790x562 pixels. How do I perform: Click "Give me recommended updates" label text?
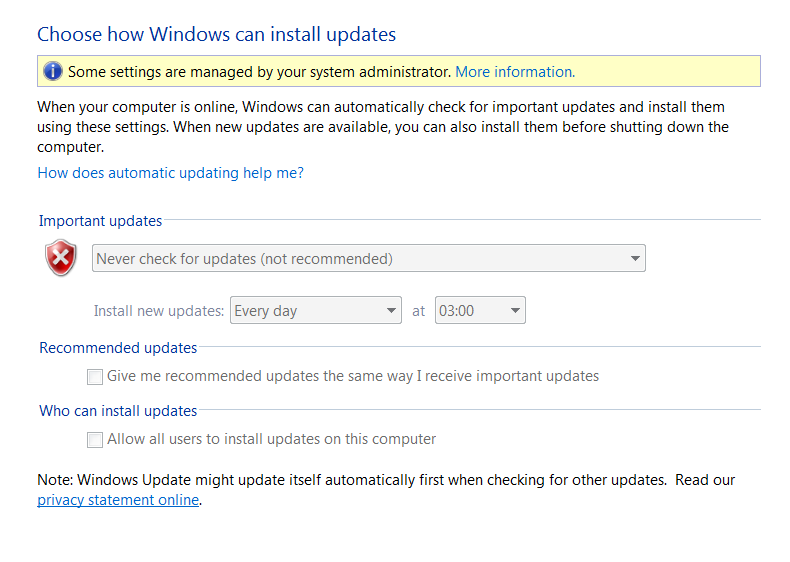click(x=353, y=377)
